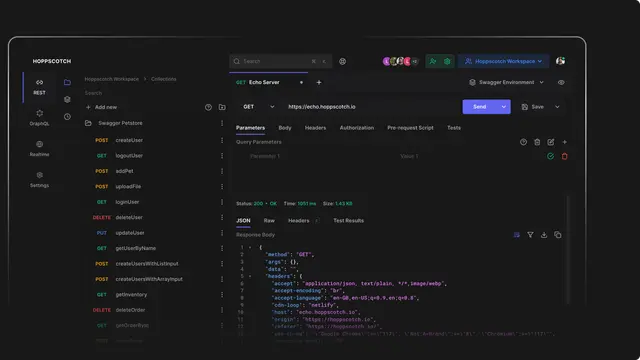The width and height of the screenshot is (640, 360).
Task: Show the environments layers panel
Action: (67, 99)
